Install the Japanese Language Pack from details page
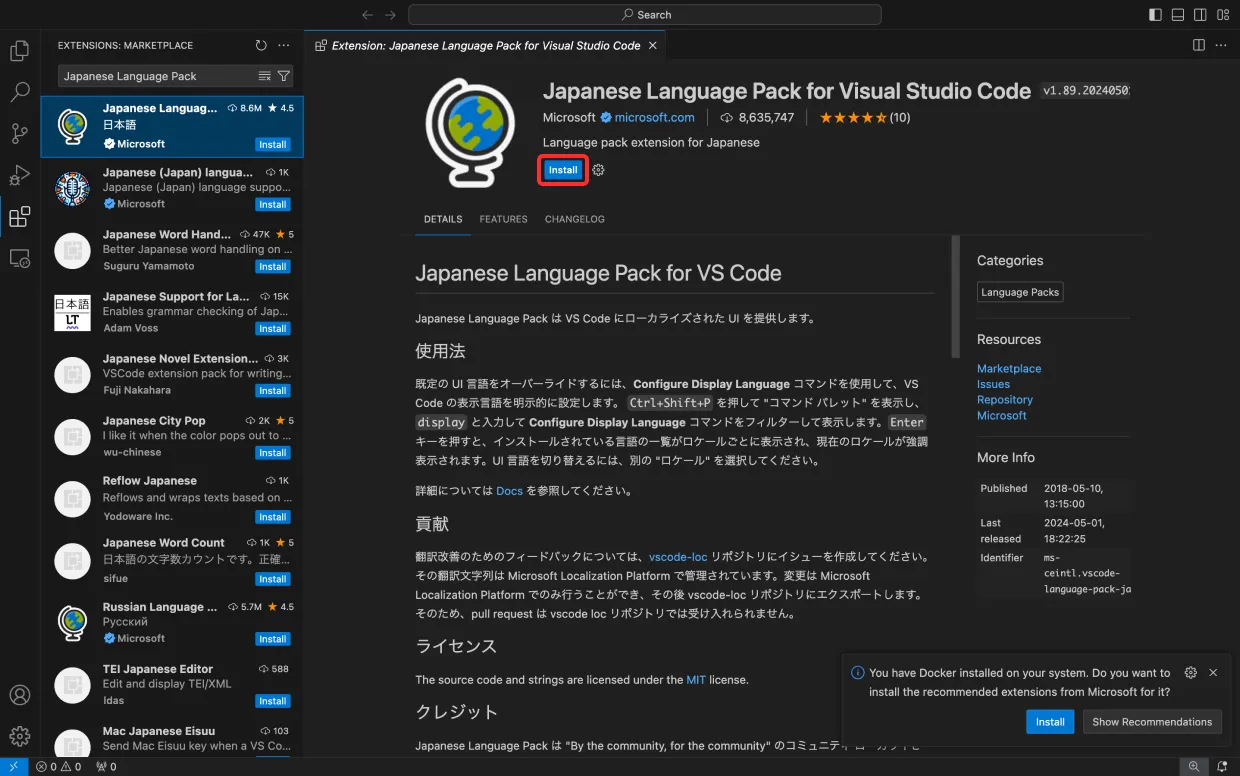Image resolution: width=1240 pixels, height=776 pixels. (563, 170)
